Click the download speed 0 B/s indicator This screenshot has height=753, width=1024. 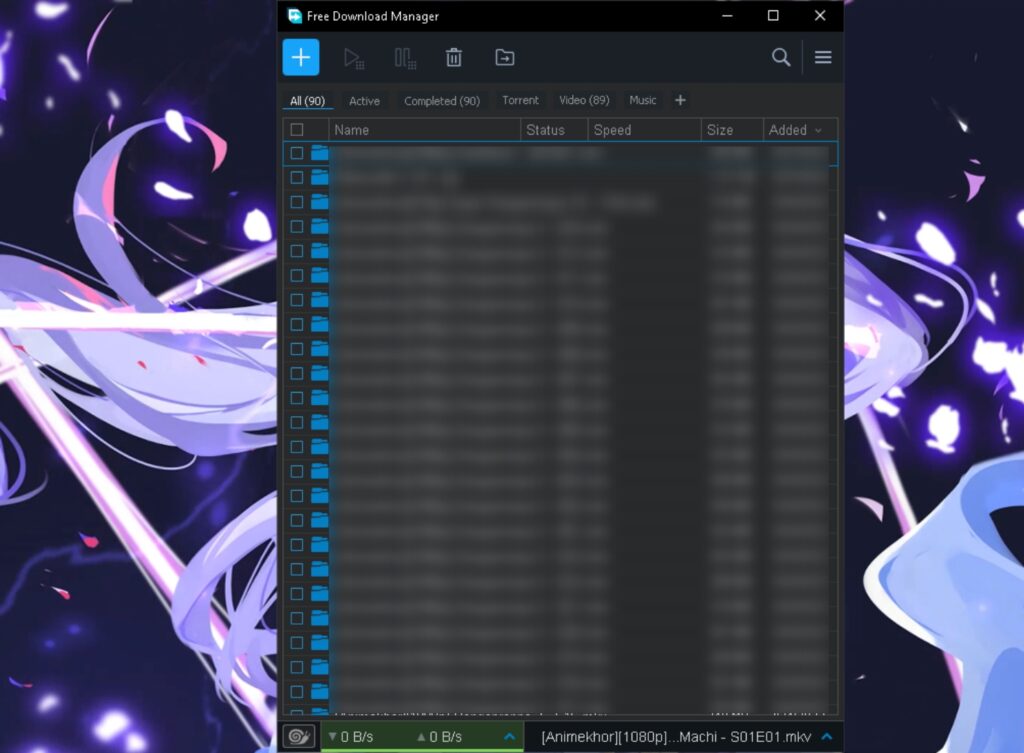pos(351,737)
